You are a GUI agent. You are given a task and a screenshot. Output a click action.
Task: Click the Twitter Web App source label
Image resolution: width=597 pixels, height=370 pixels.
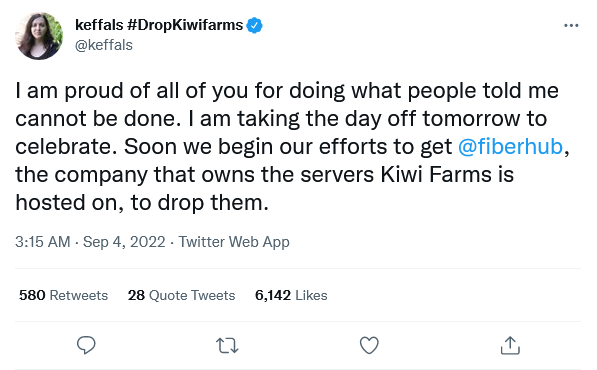click(x=234, y=242)
